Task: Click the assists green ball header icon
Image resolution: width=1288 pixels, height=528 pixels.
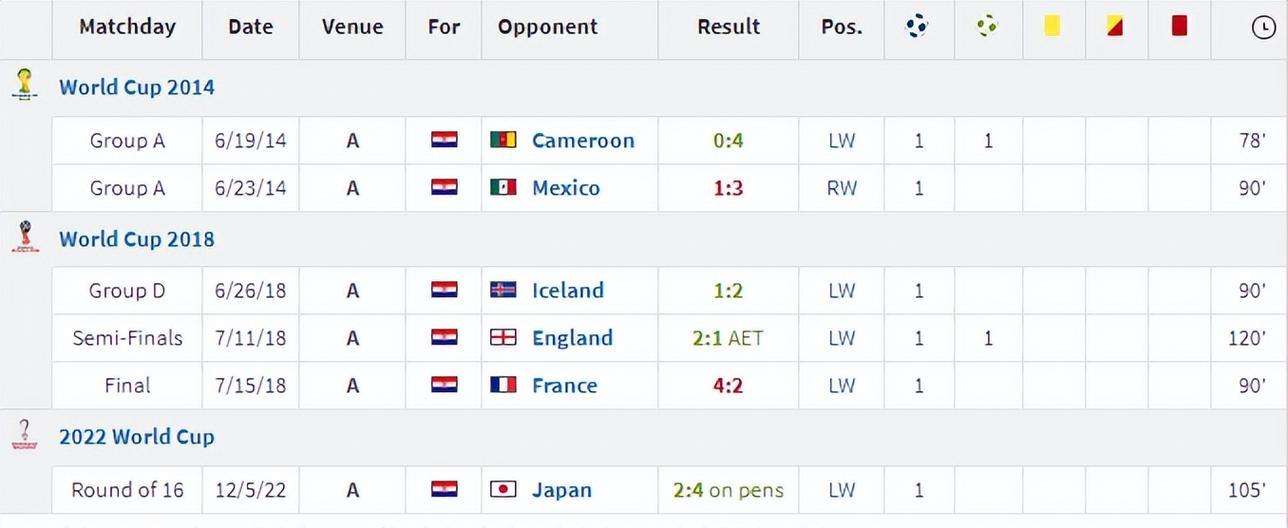Action: (988, 27)
